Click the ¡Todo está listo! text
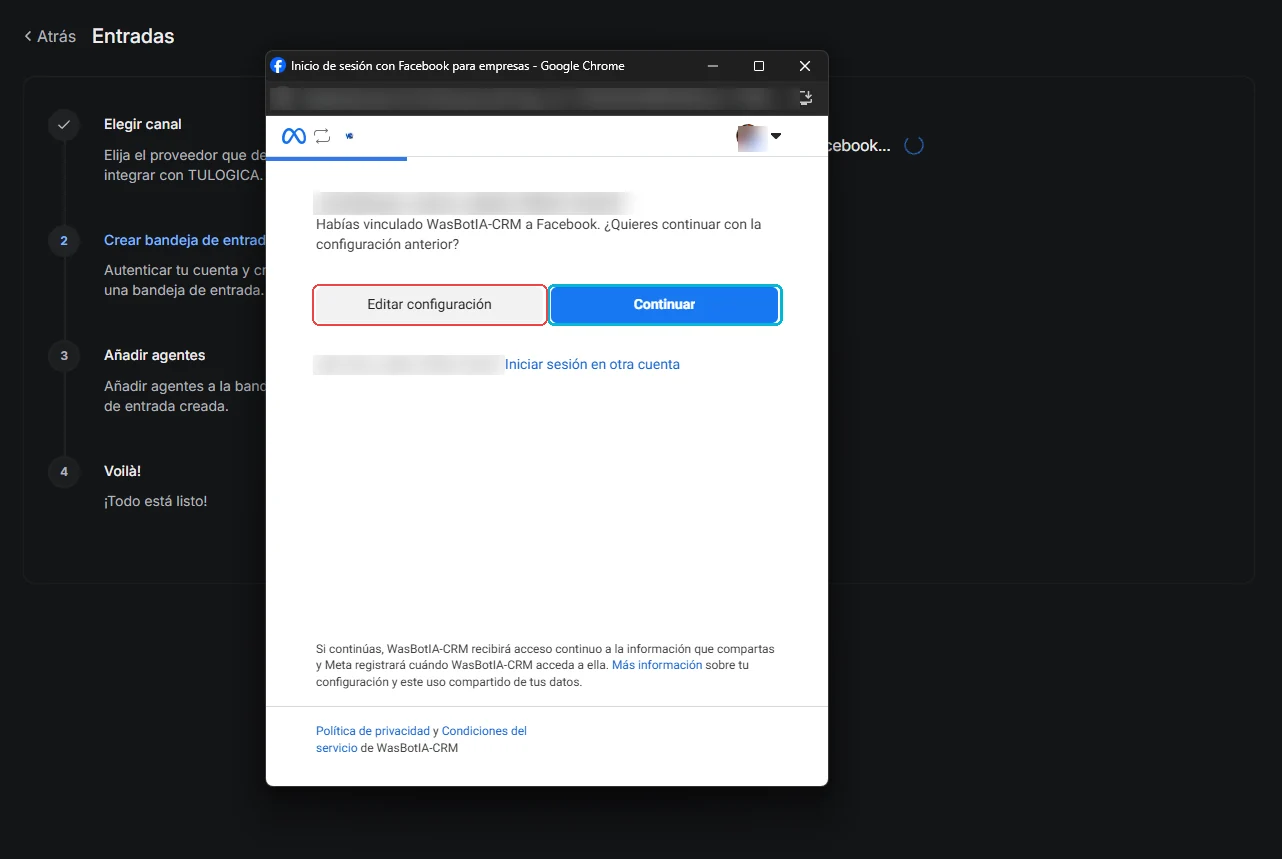The width and height of the screenshot is (1282, 859). coord(155,501)
